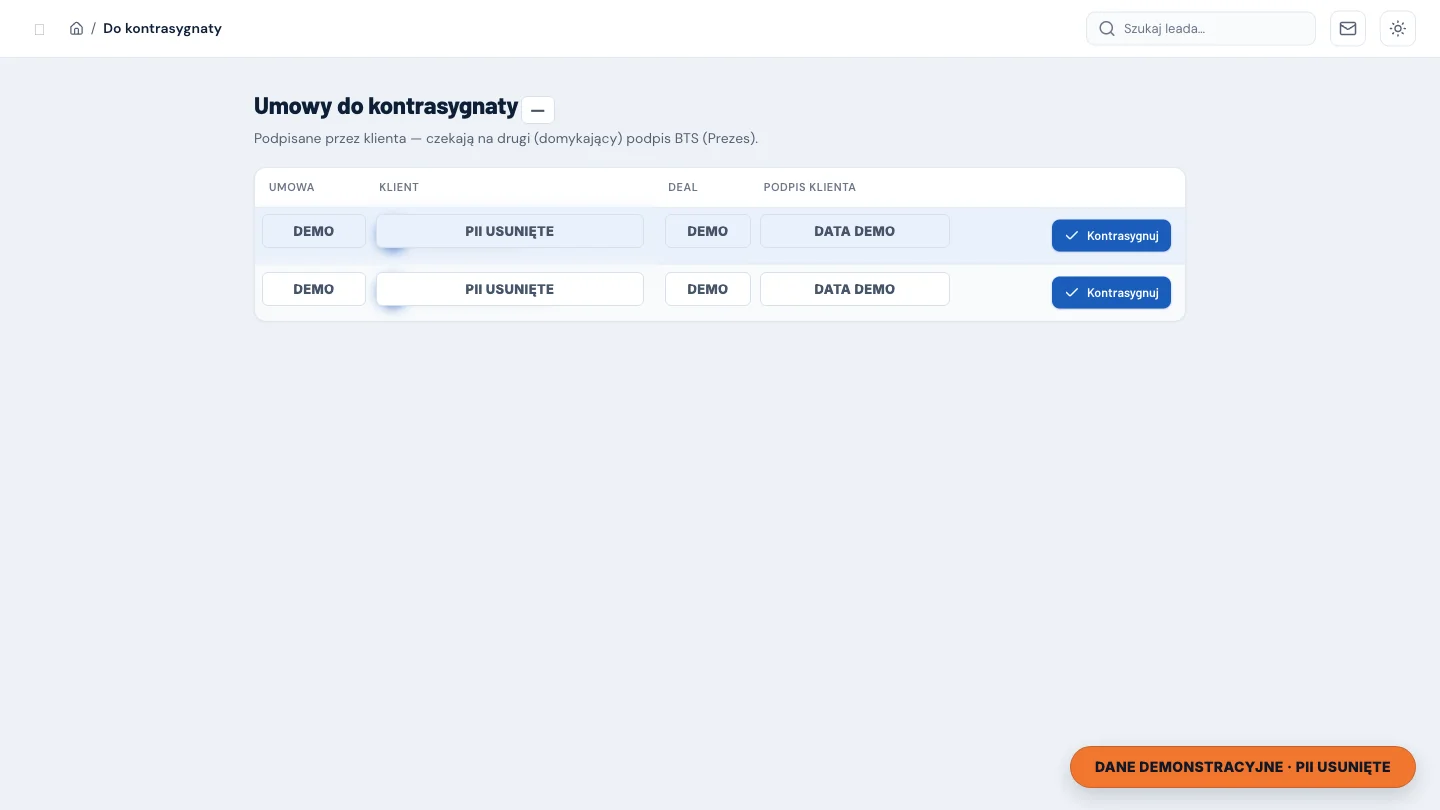Screen dimensions: 1440x810
Task: Open the mail inbox icon
Action: (1348, 28)
